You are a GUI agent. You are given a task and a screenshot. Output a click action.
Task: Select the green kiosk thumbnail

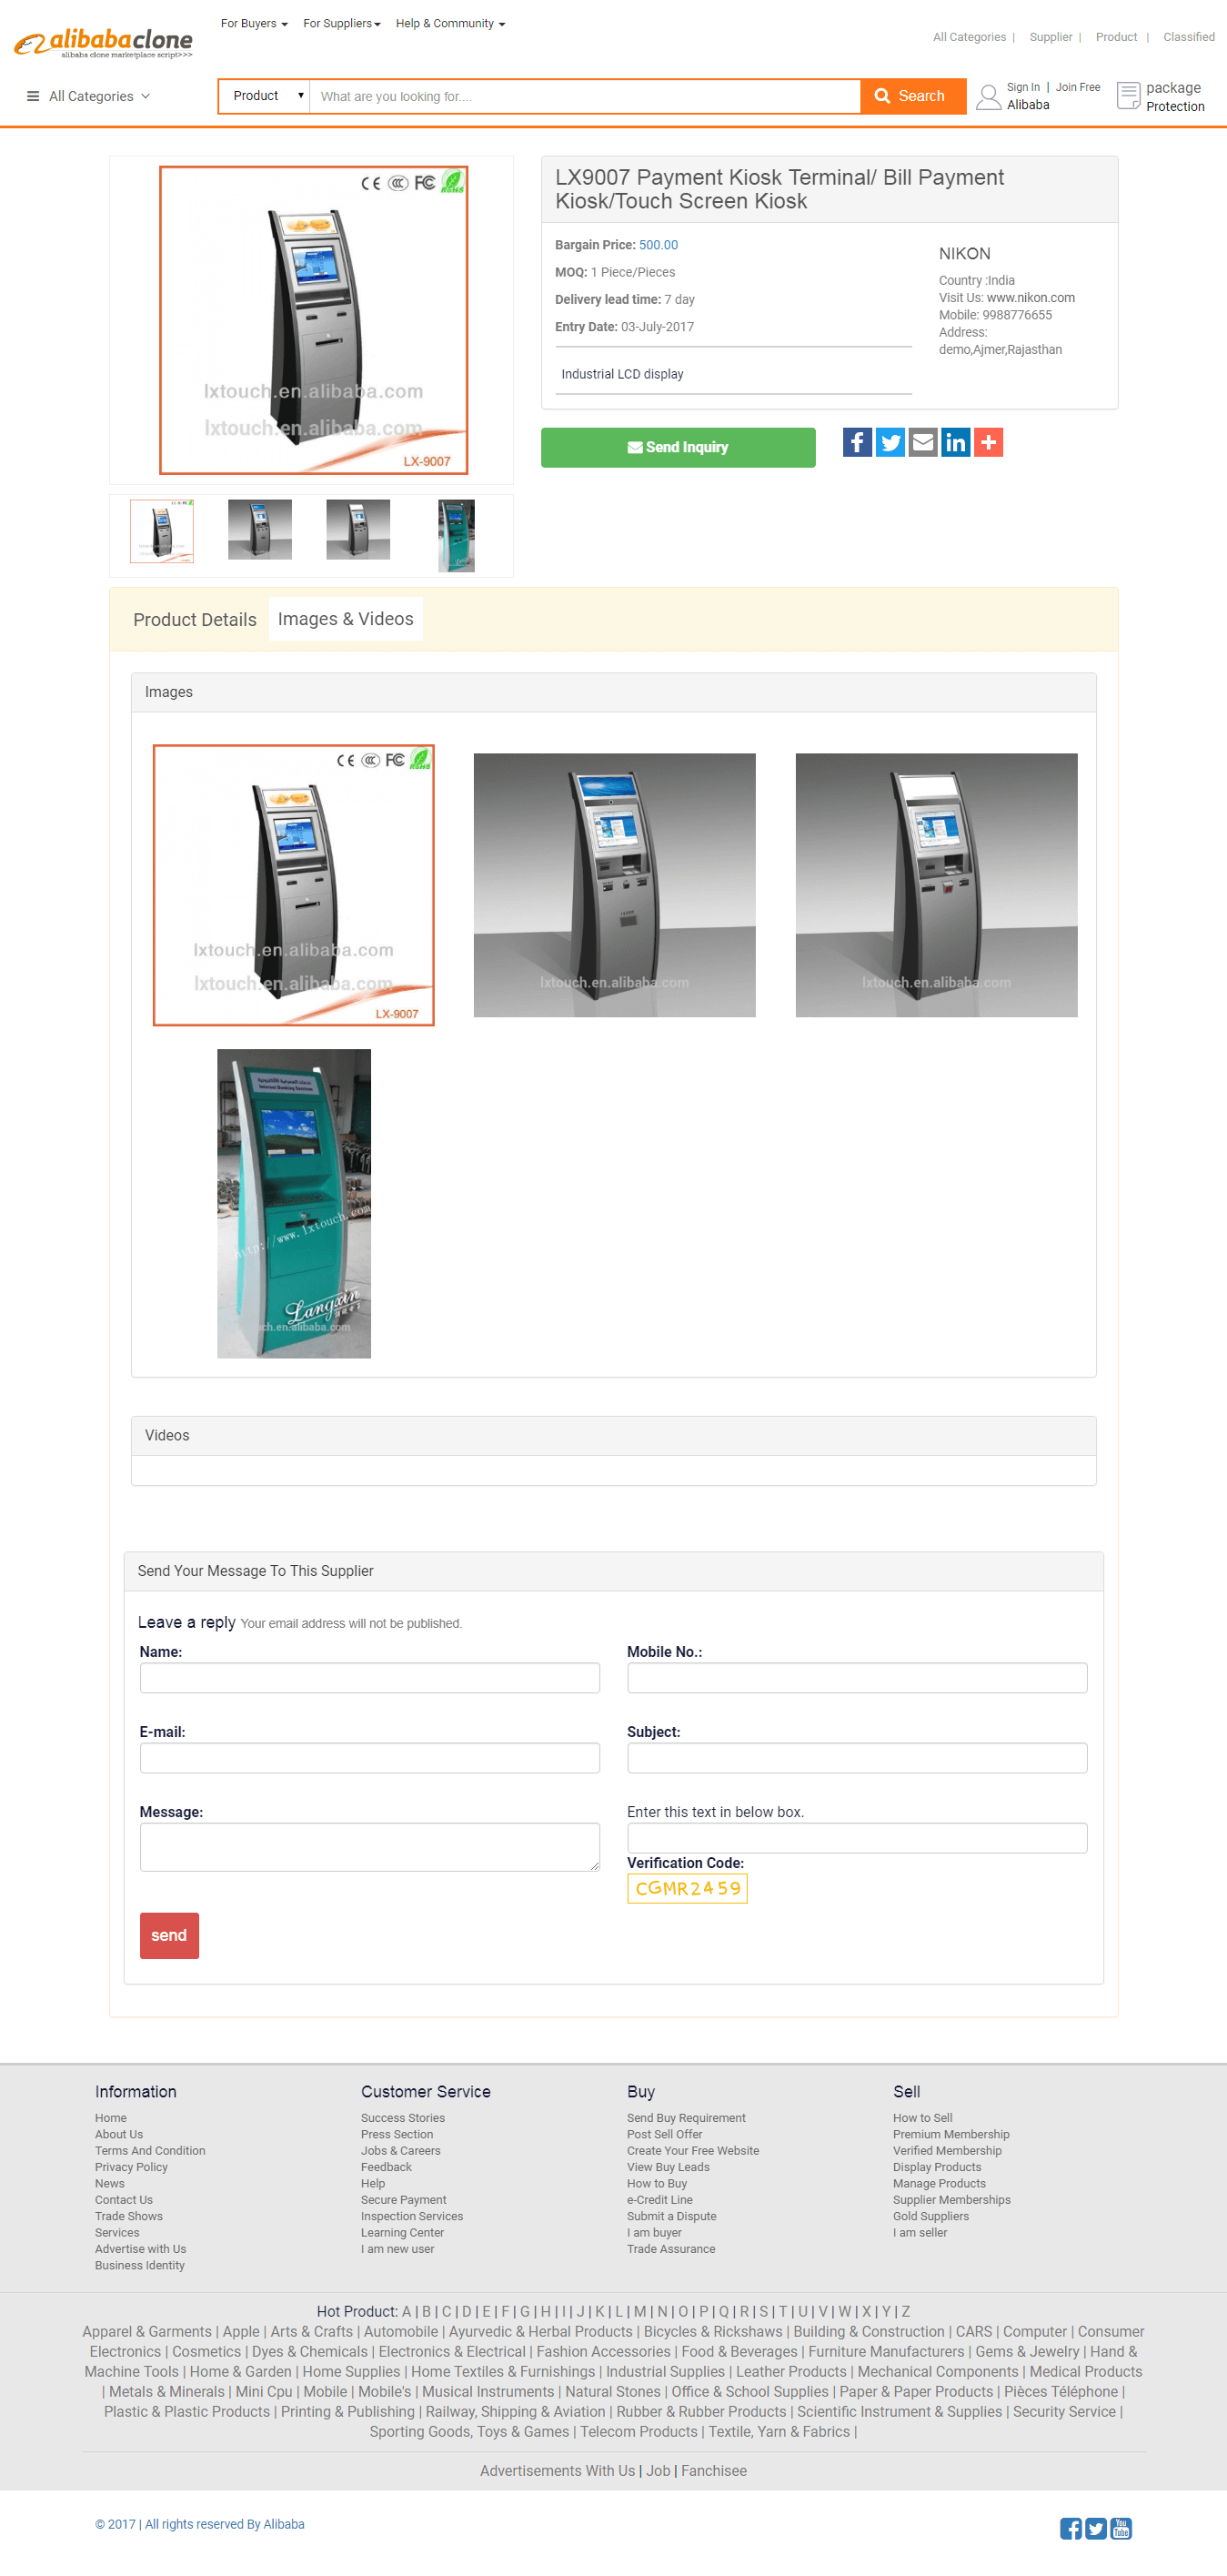click(456, 536)
